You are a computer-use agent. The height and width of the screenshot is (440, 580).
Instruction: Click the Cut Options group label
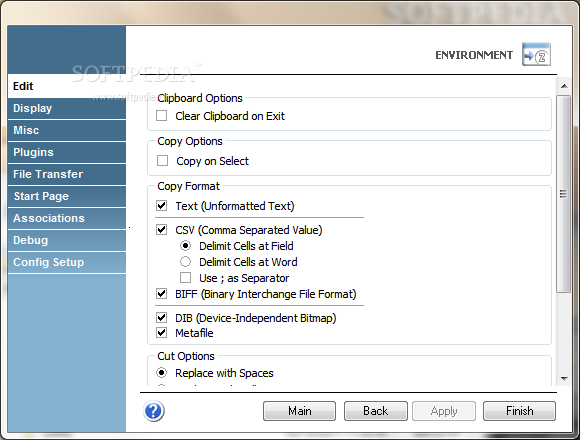coord(186,356)
